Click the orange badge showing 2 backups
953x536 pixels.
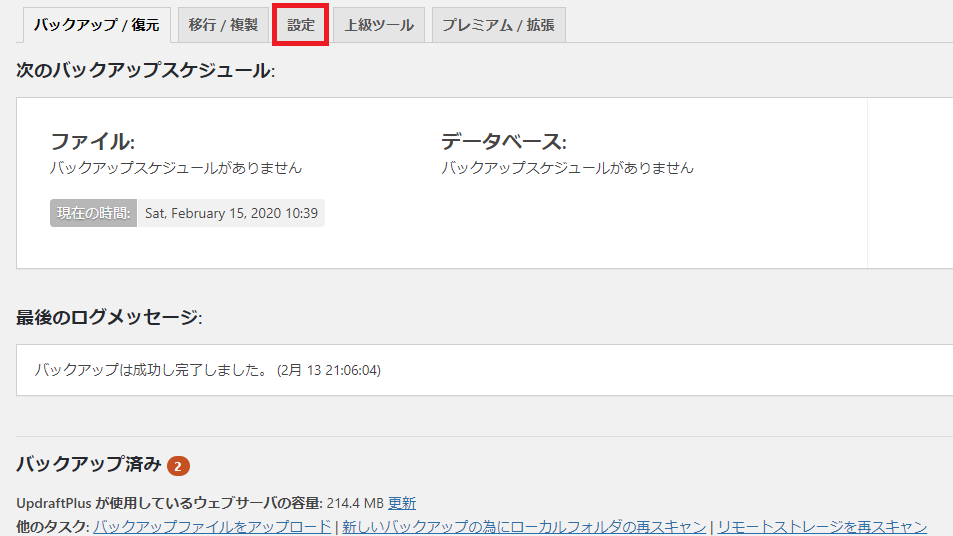[x=178, y=466]
